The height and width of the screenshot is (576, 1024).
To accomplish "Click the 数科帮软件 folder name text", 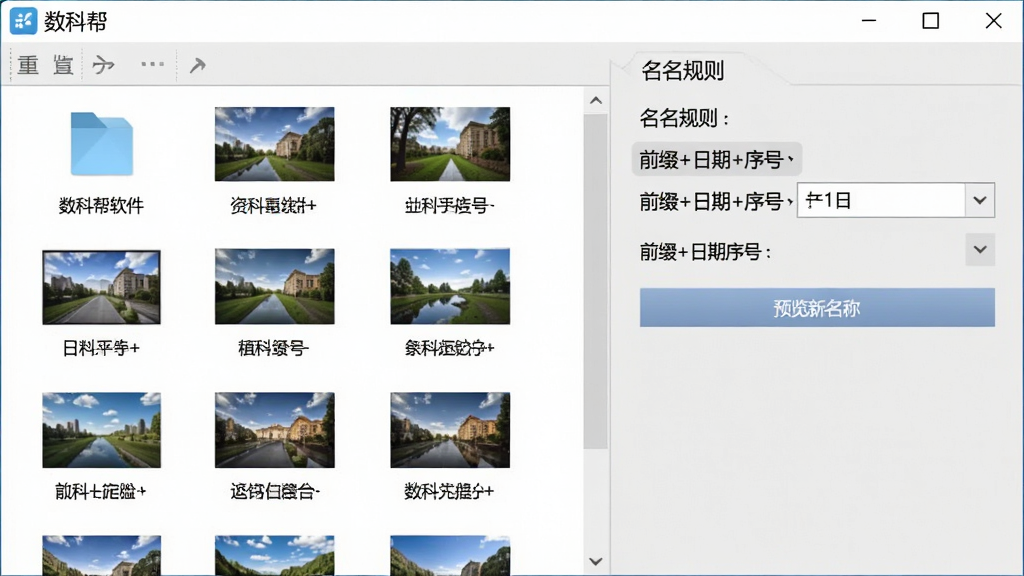I will pyautogui.click(x=101, y=206).
